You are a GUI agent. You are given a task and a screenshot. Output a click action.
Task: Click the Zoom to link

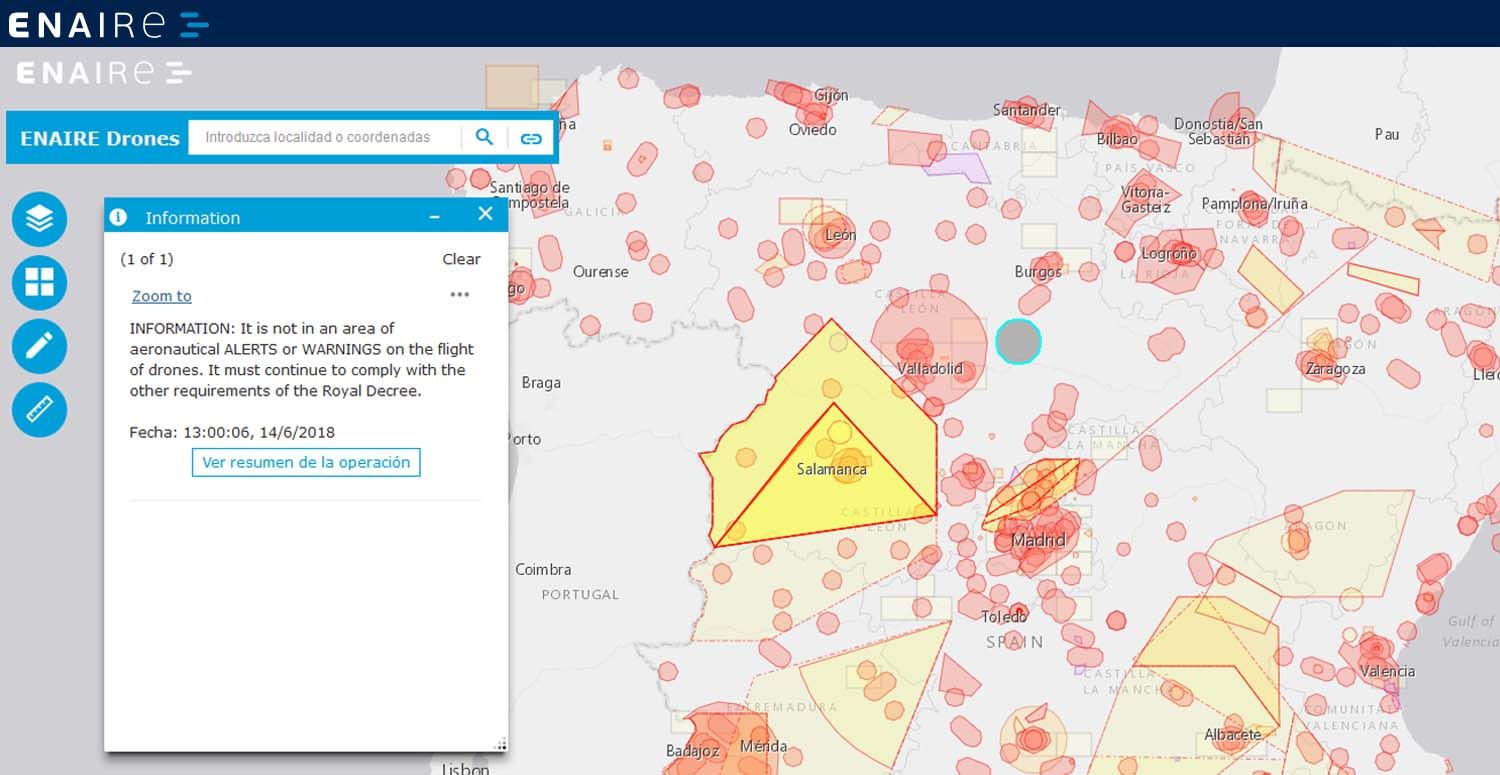[x=161, y=296]
